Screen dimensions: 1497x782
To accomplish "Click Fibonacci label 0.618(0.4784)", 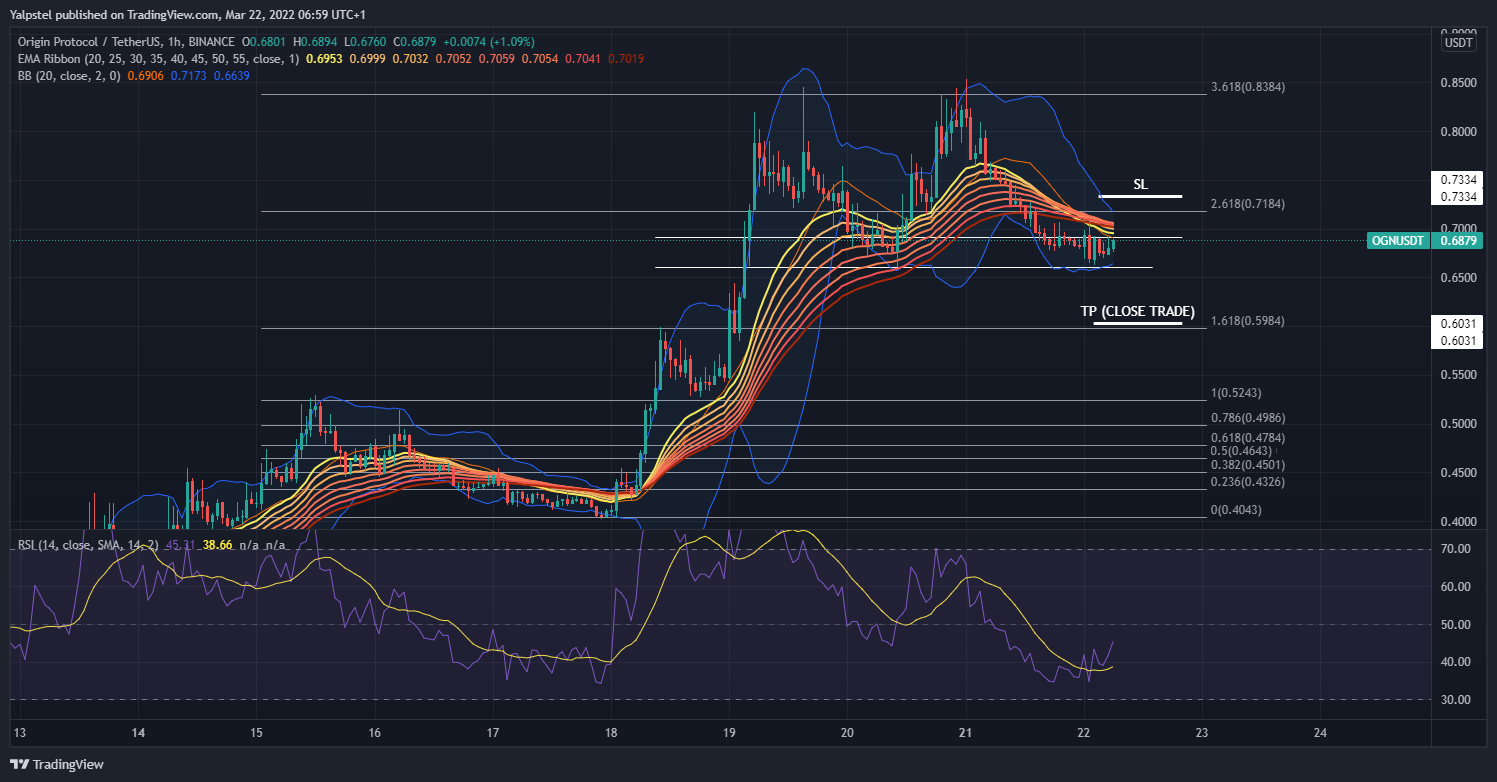I will coord(1247,438).
